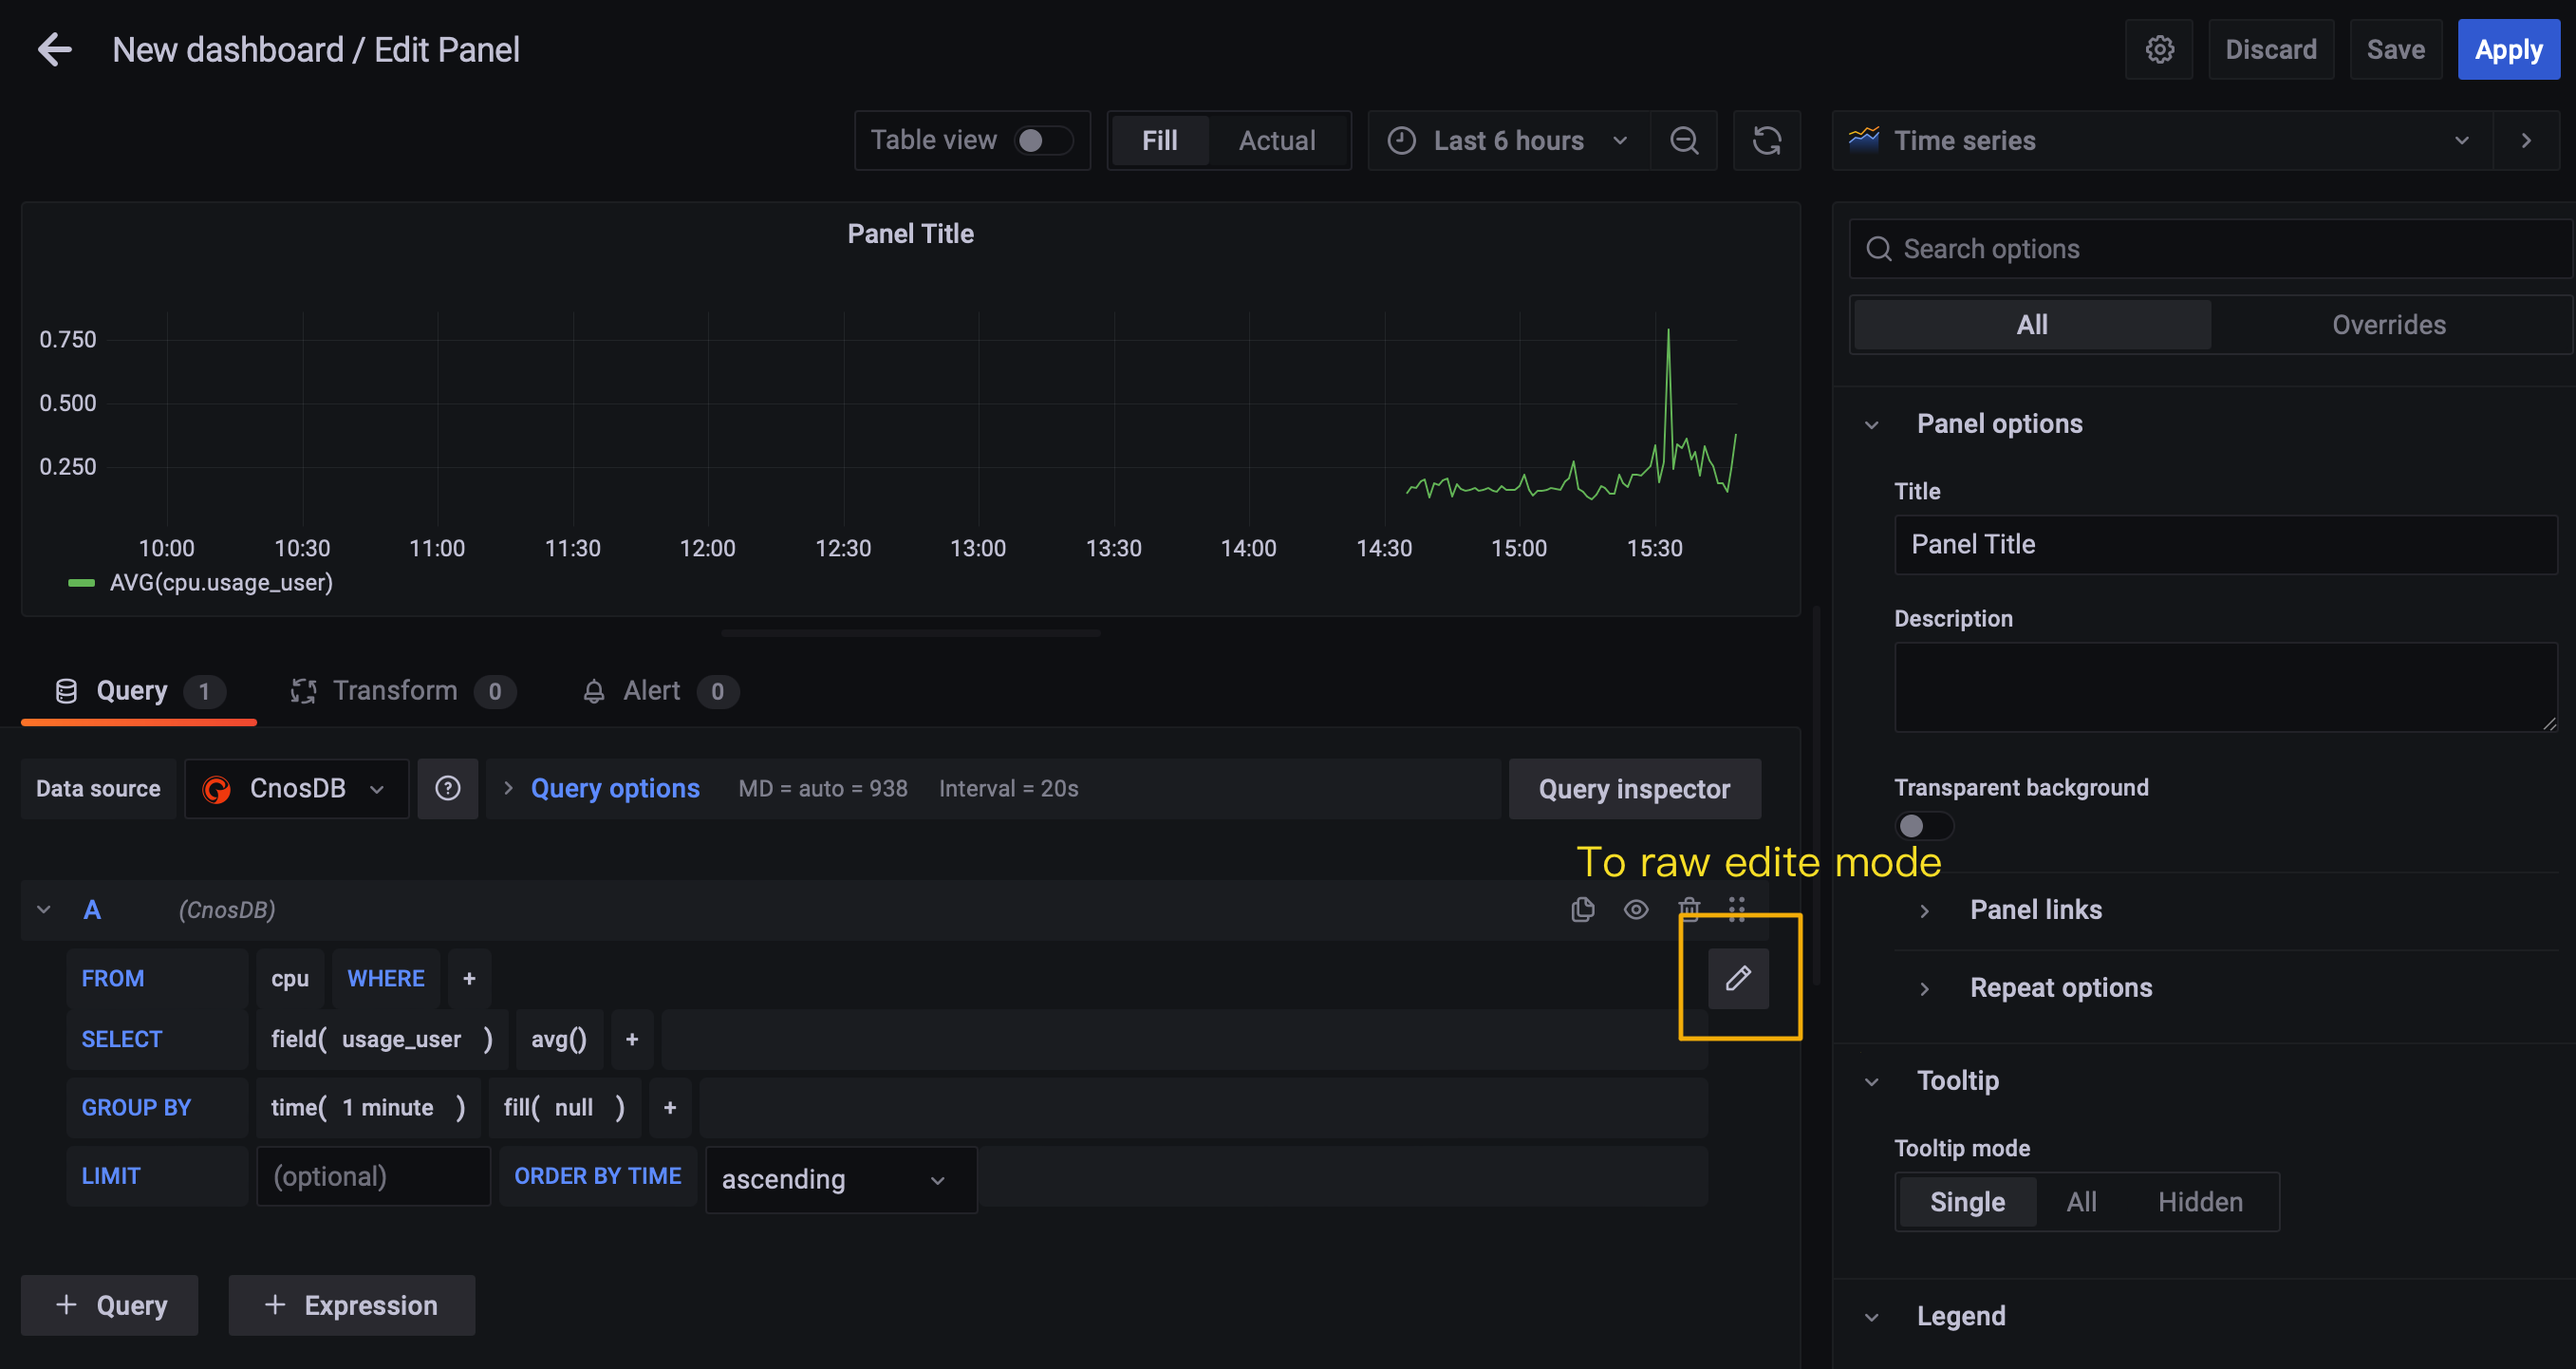Open dashboard settings gear icon
Viewport: 2576px width, 1369px height.
click(2159, 49)
